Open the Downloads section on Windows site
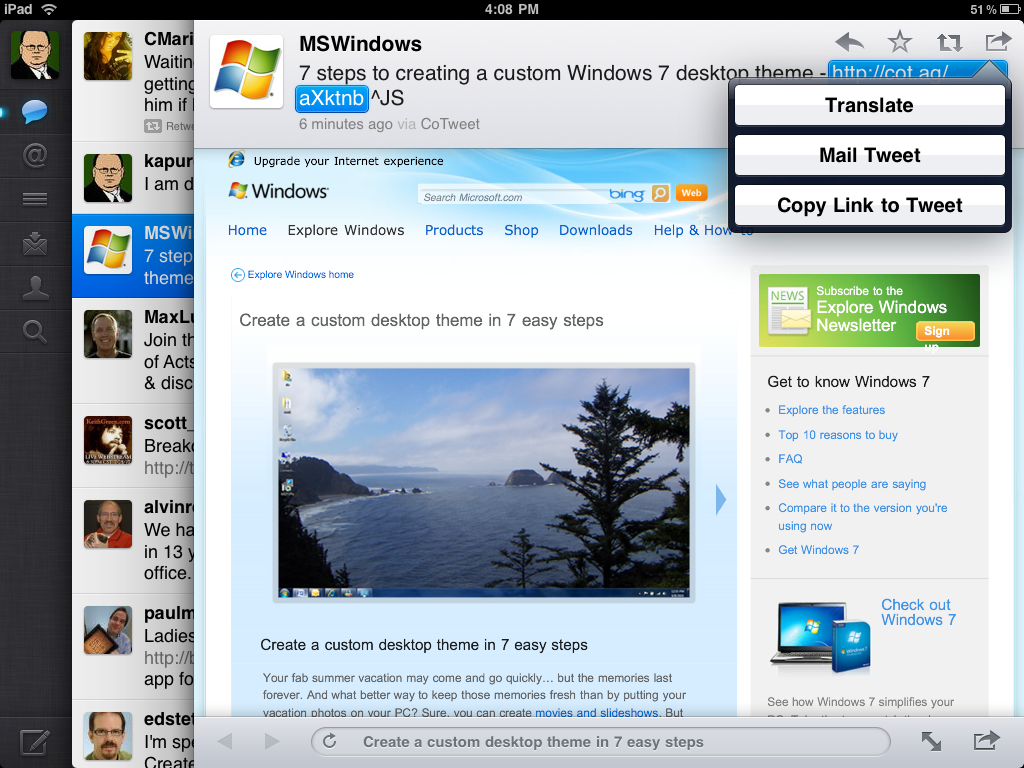The image size is (1024, 768). coord(595,230)
